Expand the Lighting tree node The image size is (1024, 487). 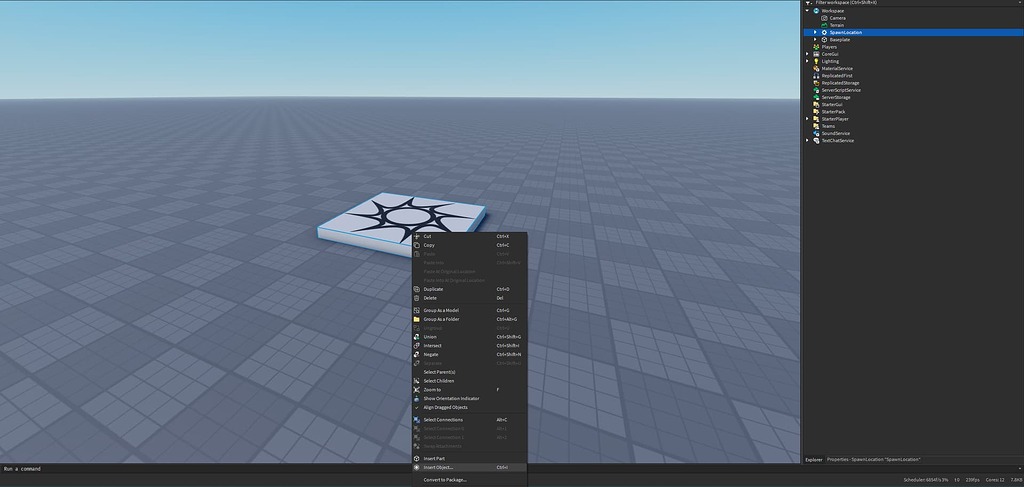(x=807, y=61)
